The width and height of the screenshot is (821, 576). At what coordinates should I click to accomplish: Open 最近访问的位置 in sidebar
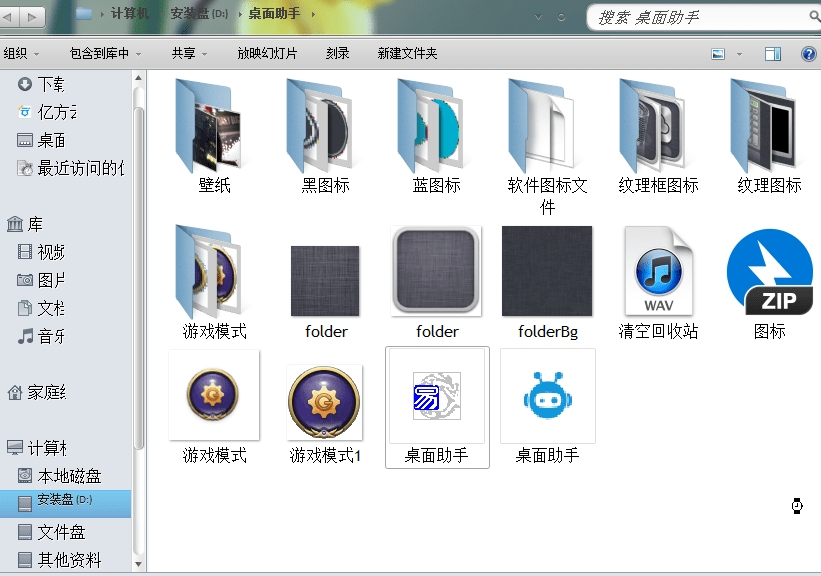coord(71,168)
